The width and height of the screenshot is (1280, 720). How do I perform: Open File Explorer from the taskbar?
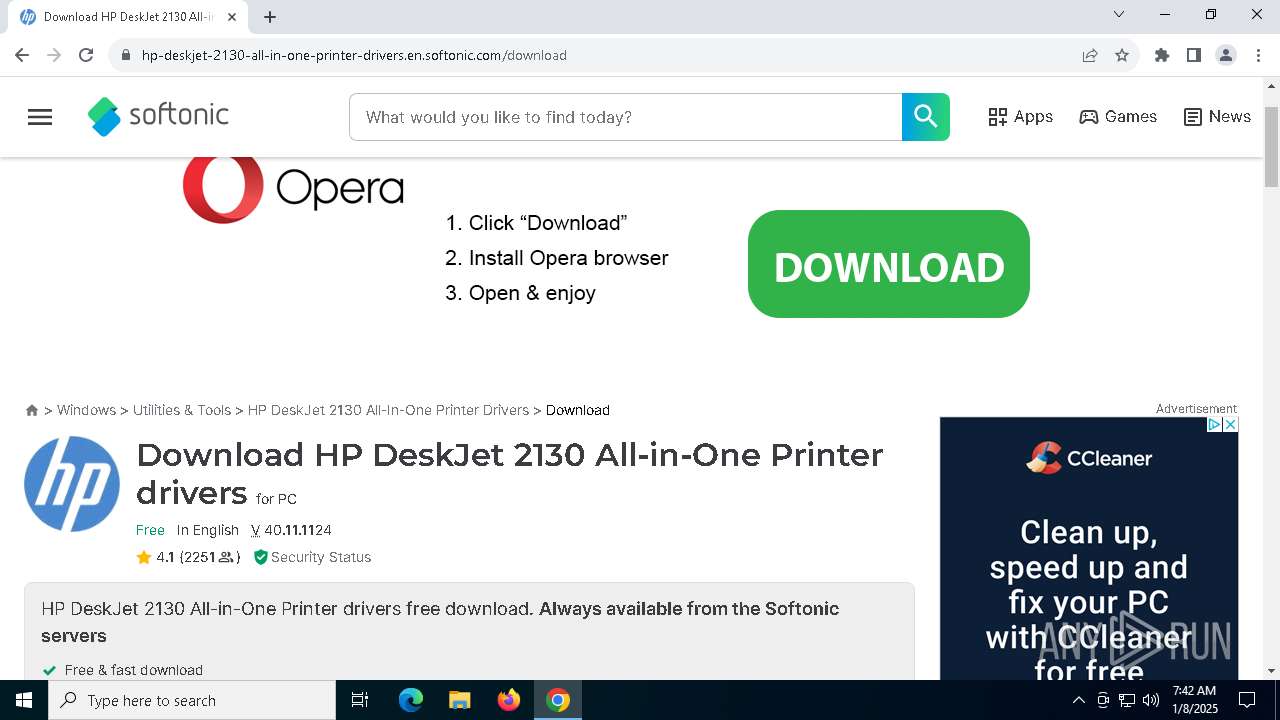click(460, 700)
